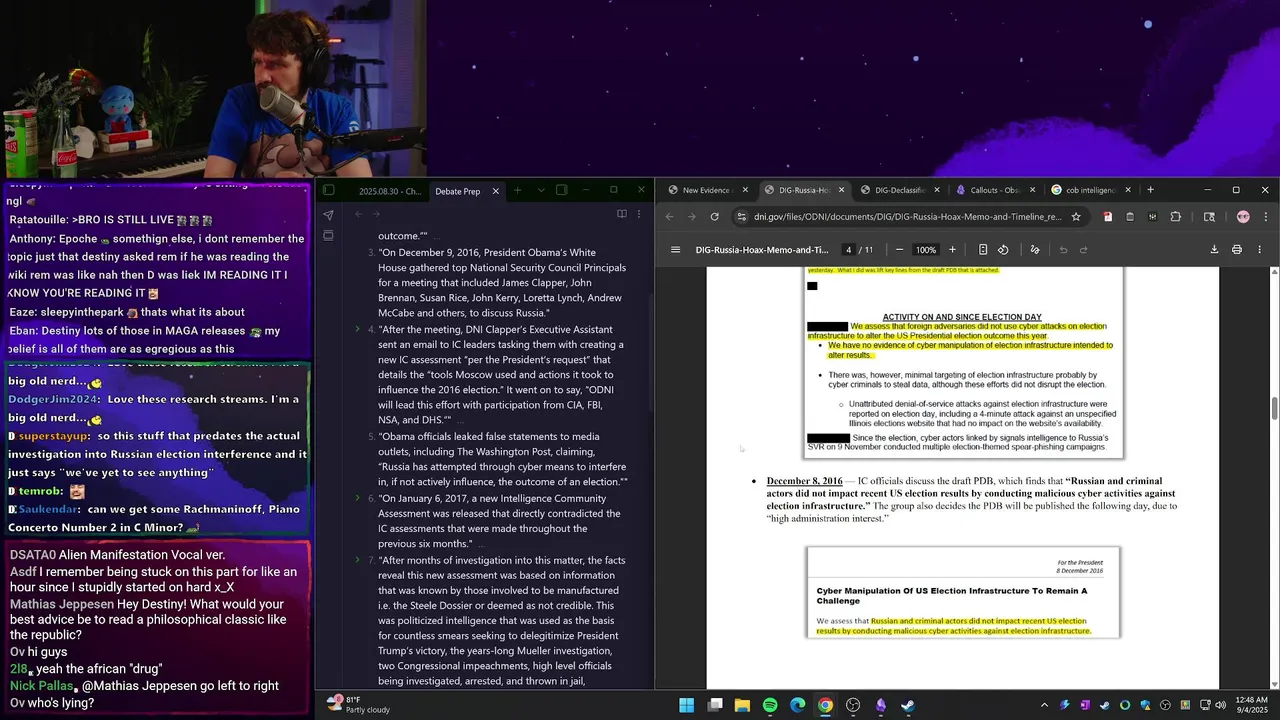Screen dimensions: 1280x720
Task: Reload the Chrome page
Action: (x=714, y=216)
